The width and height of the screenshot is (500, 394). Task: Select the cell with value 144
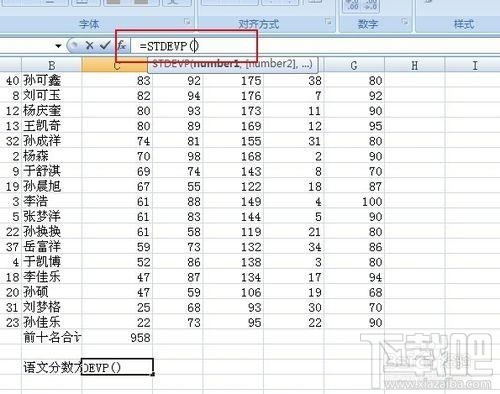(x=233, y=216)
